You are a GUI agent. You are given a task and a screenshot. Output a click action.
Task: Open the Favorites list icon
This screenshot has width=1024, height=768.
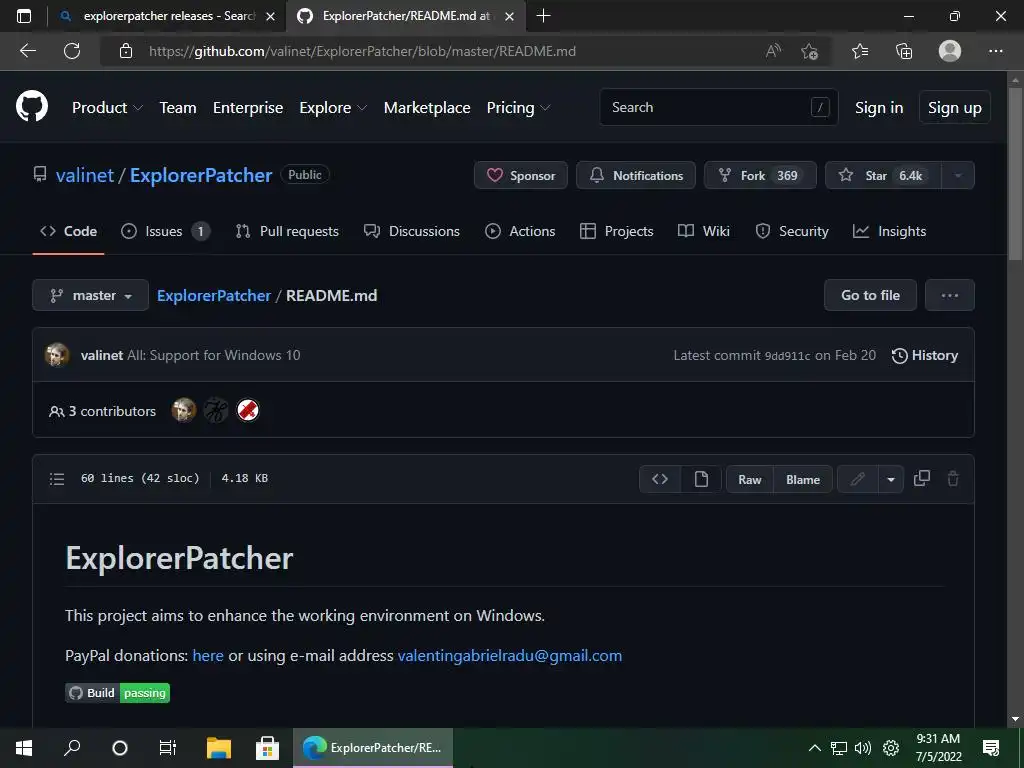[860, 51]
